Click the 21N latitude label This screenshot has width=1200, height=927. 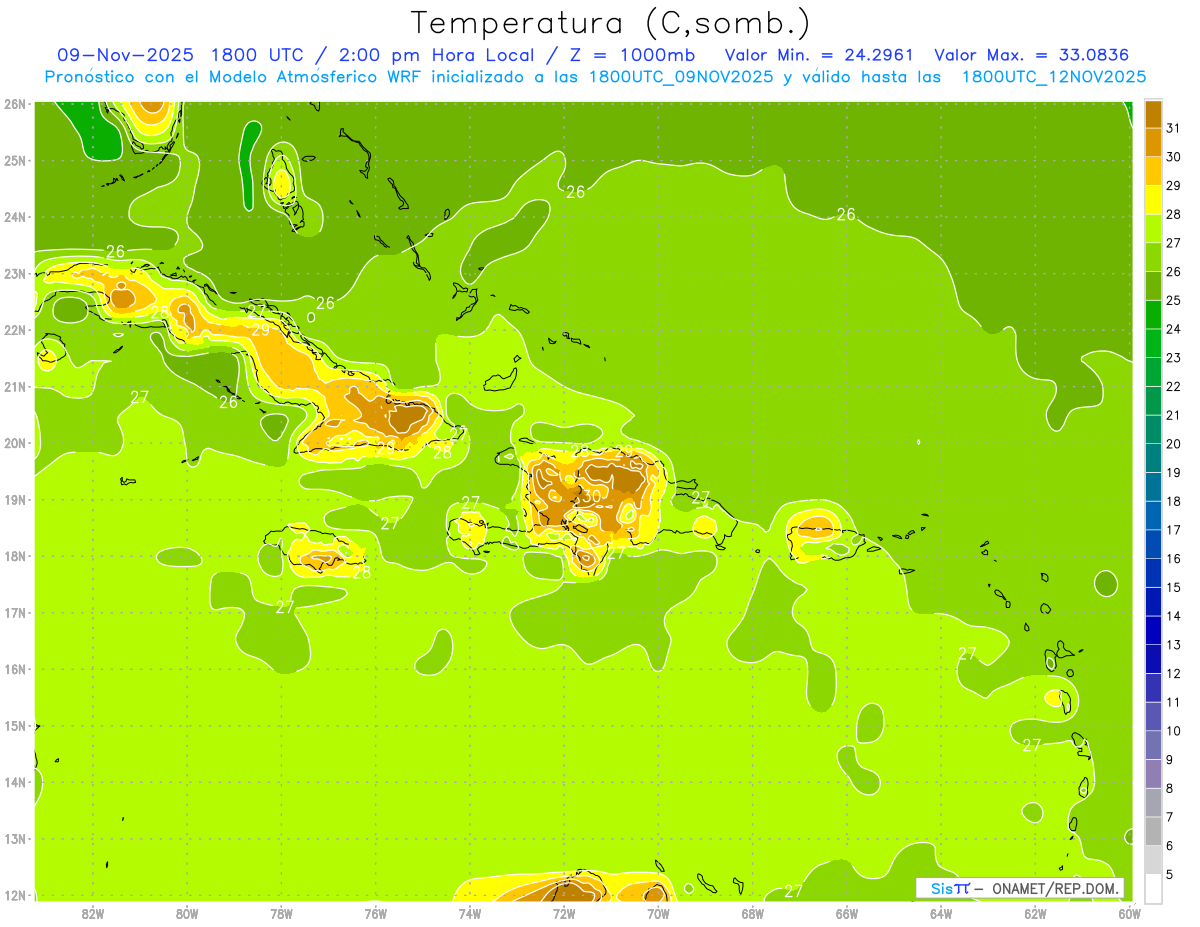(x=14, y=386)
